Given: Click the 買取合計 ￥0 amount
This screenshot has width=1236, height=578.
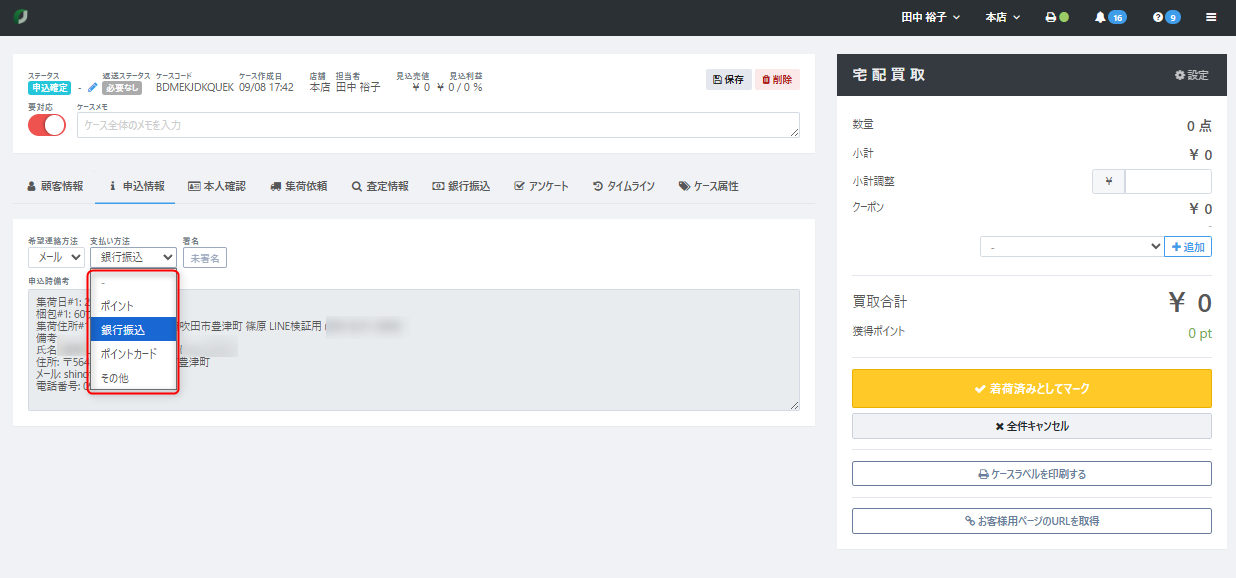Looking at the screenshot, I should coord(1190,303).
